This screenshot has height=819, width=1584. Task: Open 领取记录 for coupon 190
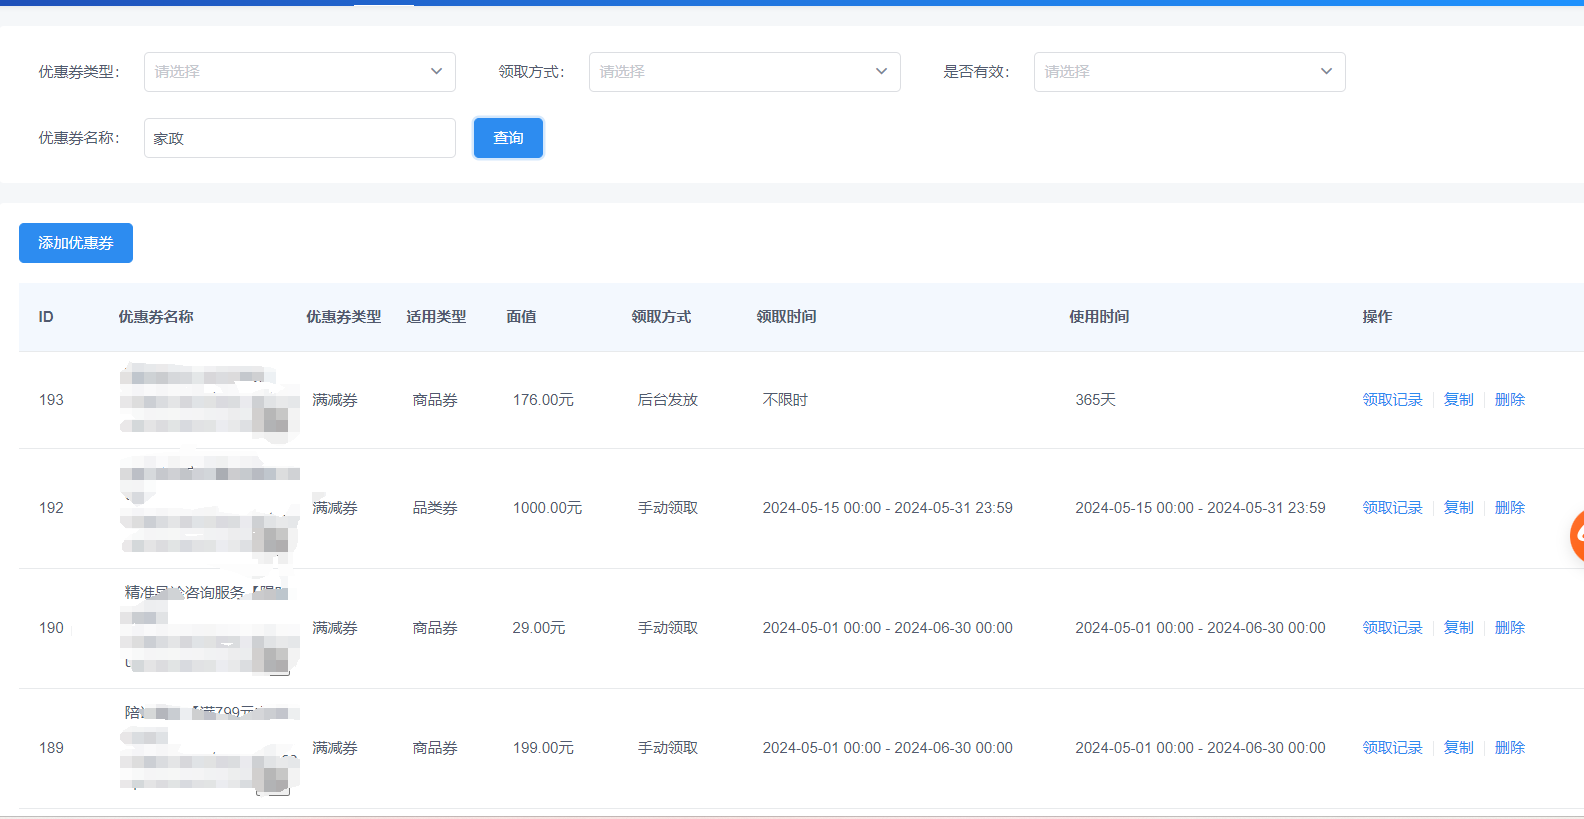pyautogui.click(x=1392, y=628)
